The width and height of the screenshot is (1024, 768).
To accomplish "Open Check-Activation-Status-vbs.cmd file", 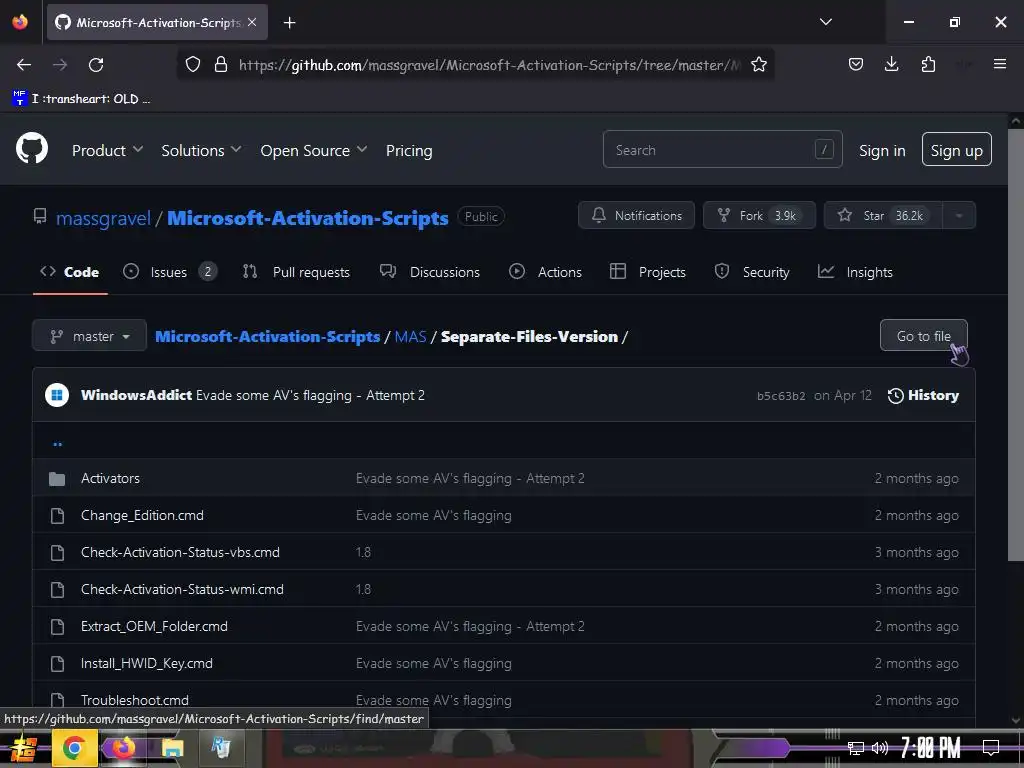I will [x=180, y=552].
